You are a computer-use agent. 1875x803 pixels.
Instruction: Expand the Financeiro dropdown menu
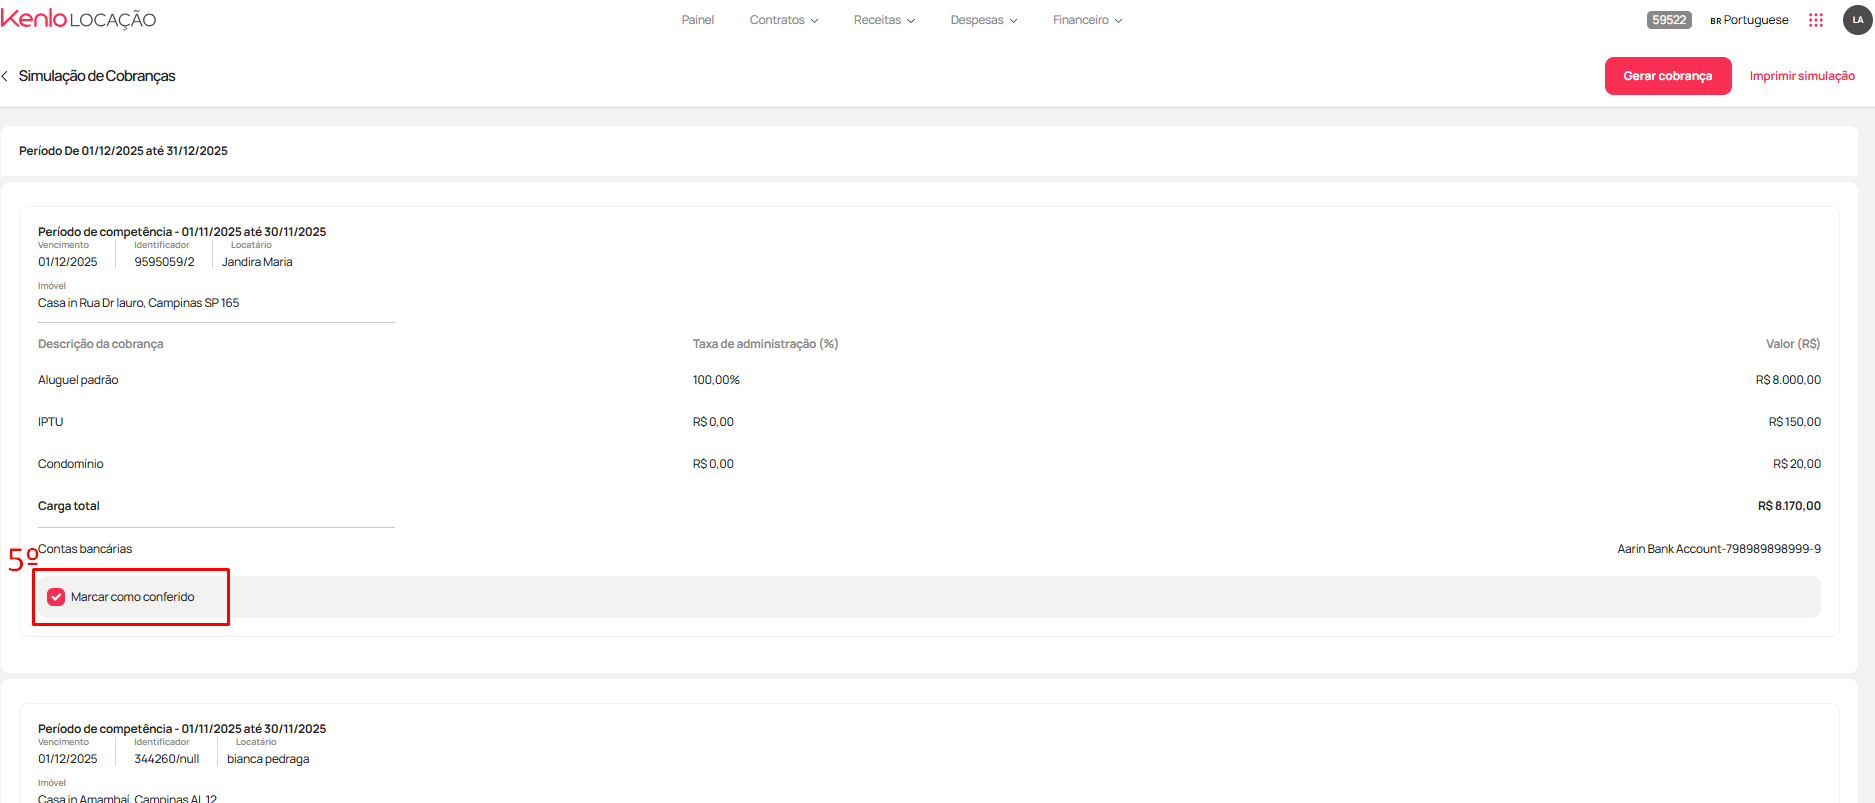tap(1087, 20)
